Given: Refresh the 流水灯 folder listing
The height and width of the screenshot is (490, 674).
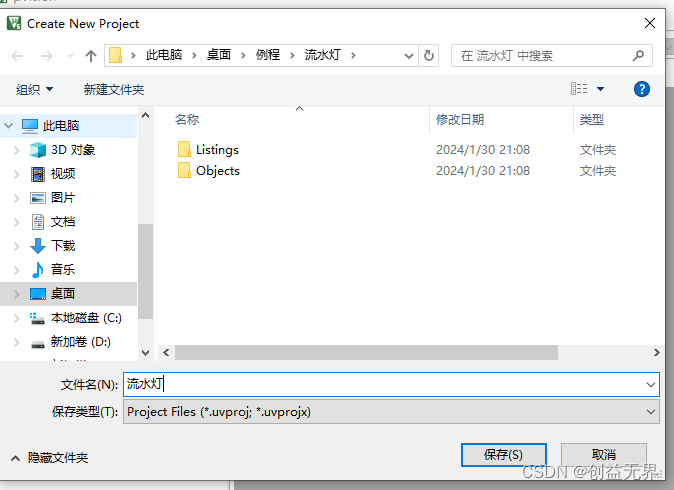Looking at the screenshot, I should click(x=429, y=55).
